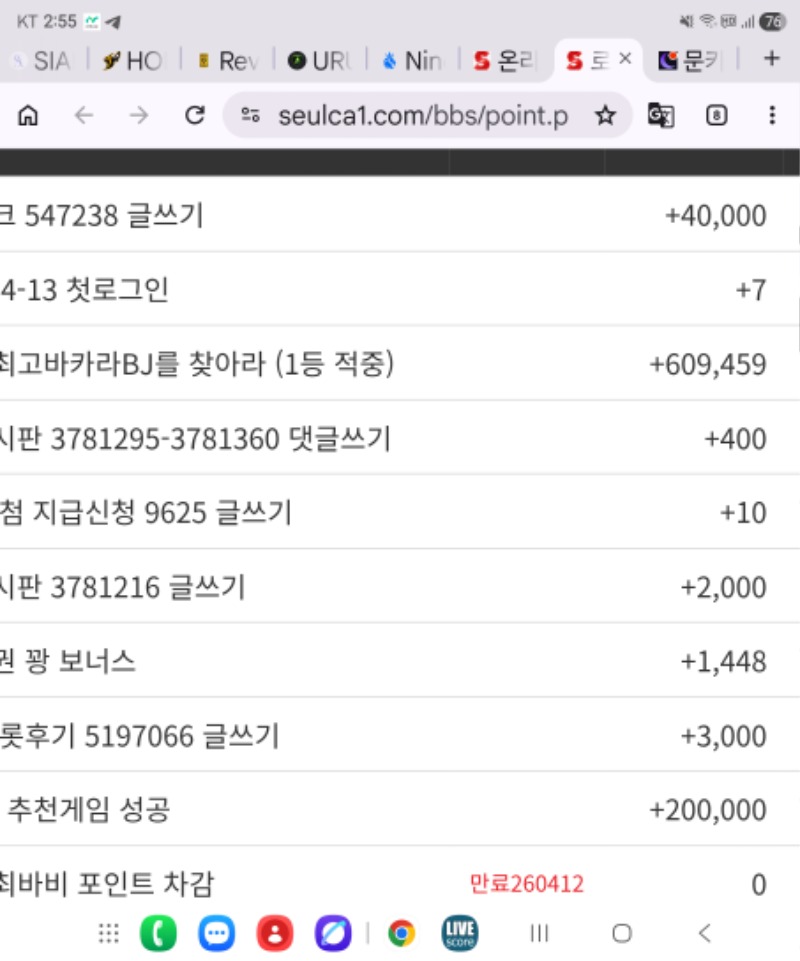Switch to the SIA tab
Image resolution: width=800 pixels, height=961 pixels.
(x=43, y=61)
